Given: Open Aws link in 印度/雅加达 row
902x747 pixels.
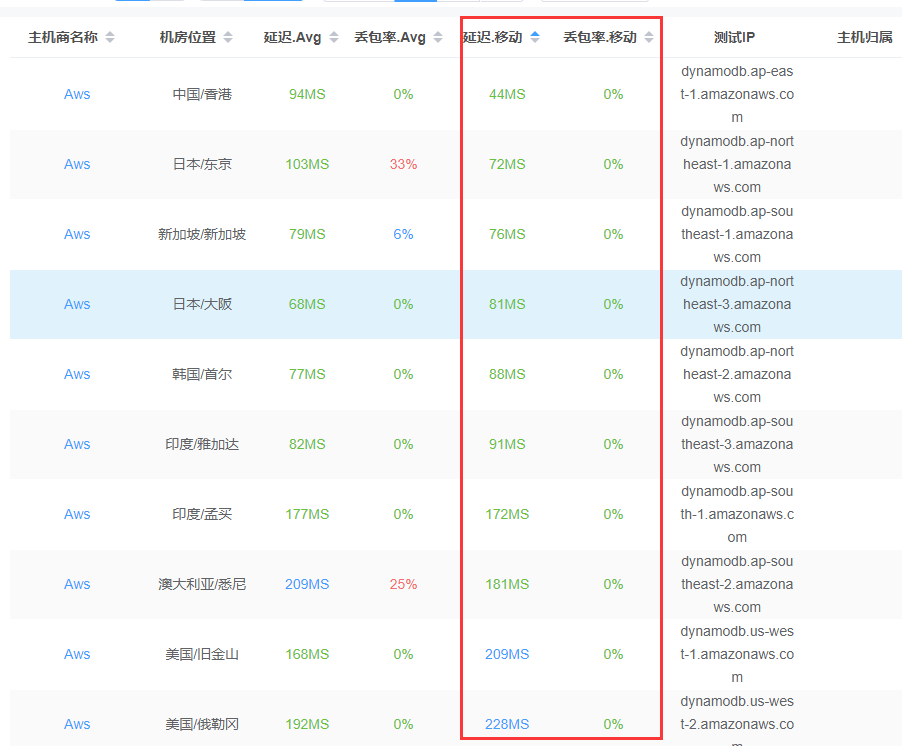Looking at the screenshot, I should tap(77, 445).
